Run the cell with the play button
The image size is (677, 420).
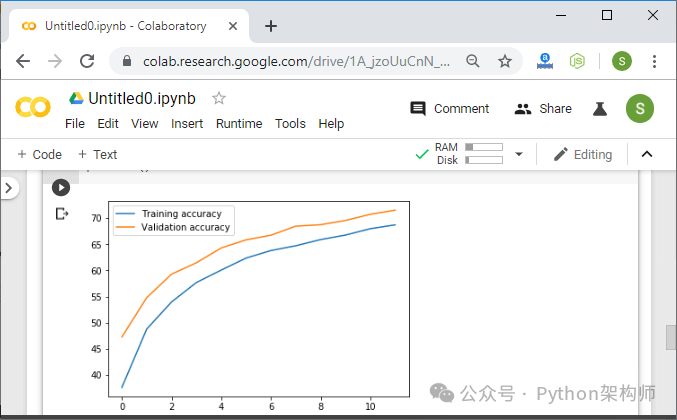click(x=61, y=187)
